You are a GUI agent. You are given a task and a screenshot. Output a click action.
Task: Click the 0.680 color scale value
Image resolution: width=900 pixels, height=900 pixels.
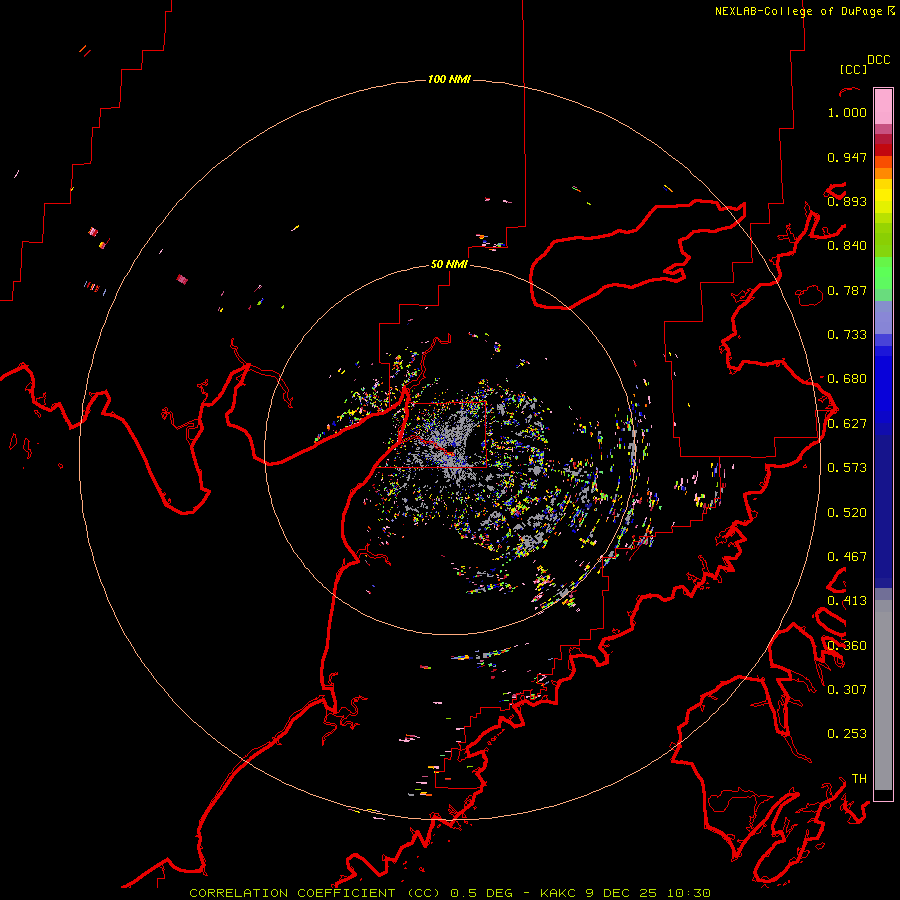pyautogui.click(x=847, y=379)
